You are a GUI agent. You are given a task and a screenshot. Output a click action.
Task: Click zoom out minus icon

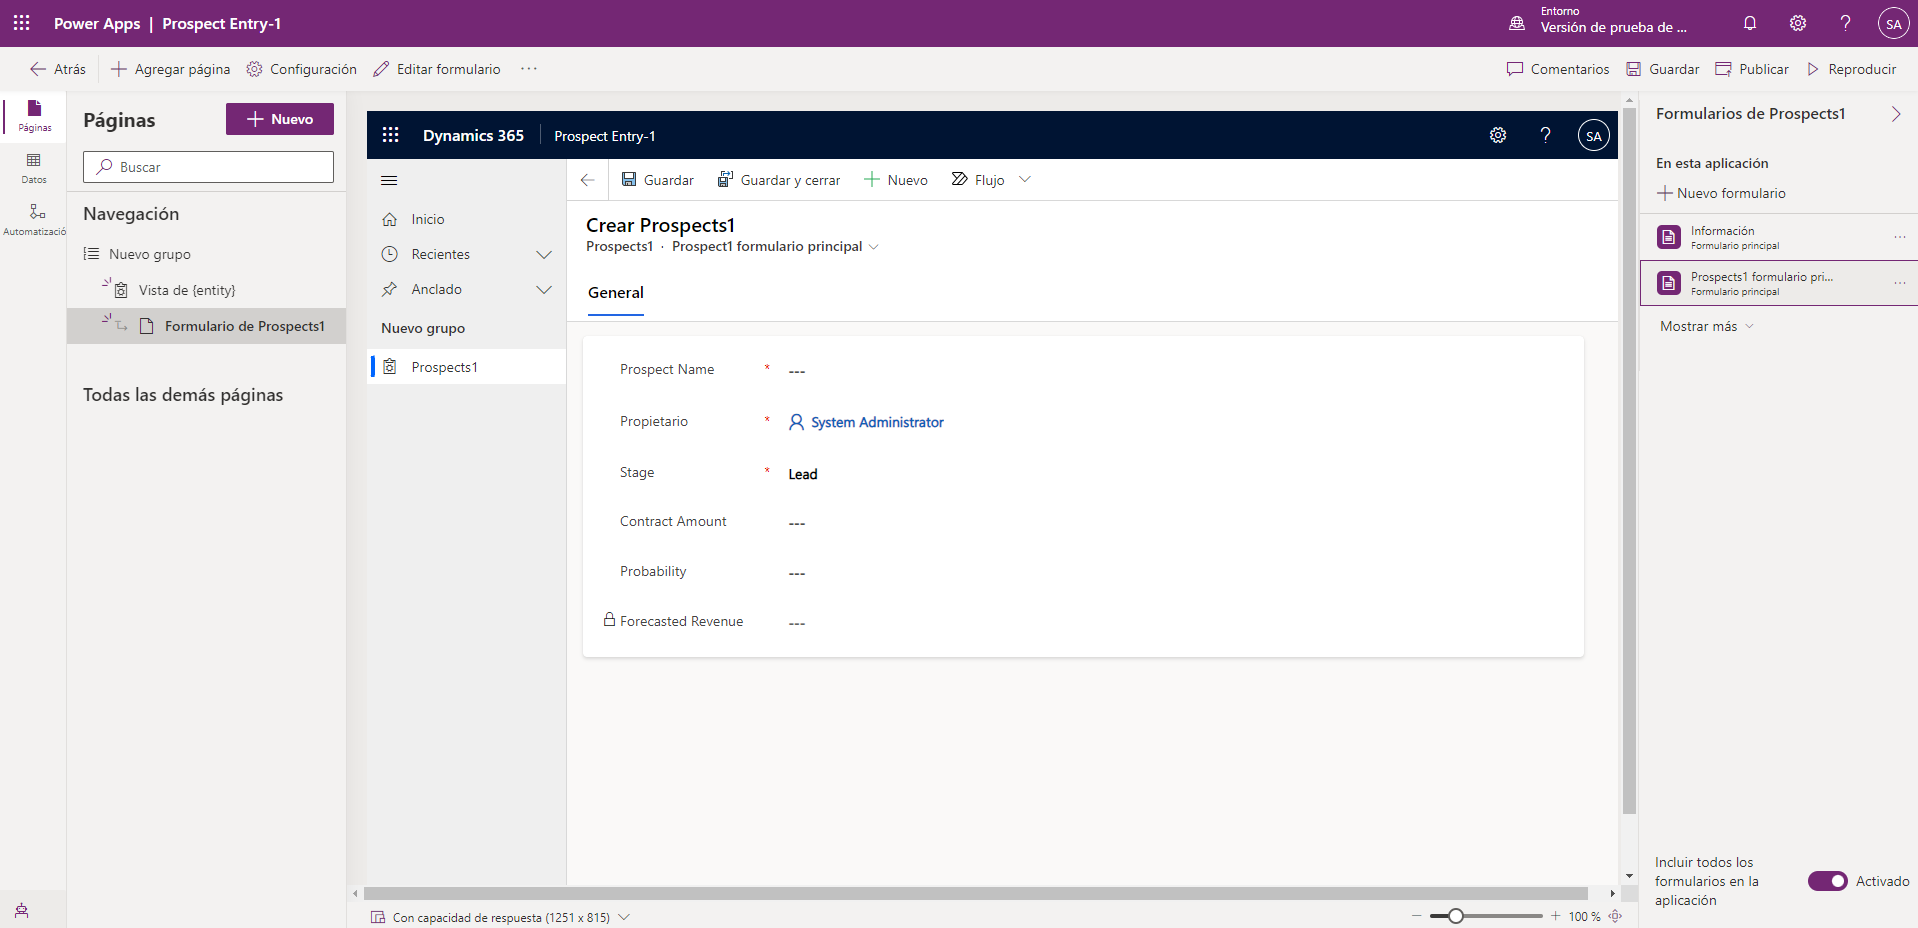pos(1416,916)
